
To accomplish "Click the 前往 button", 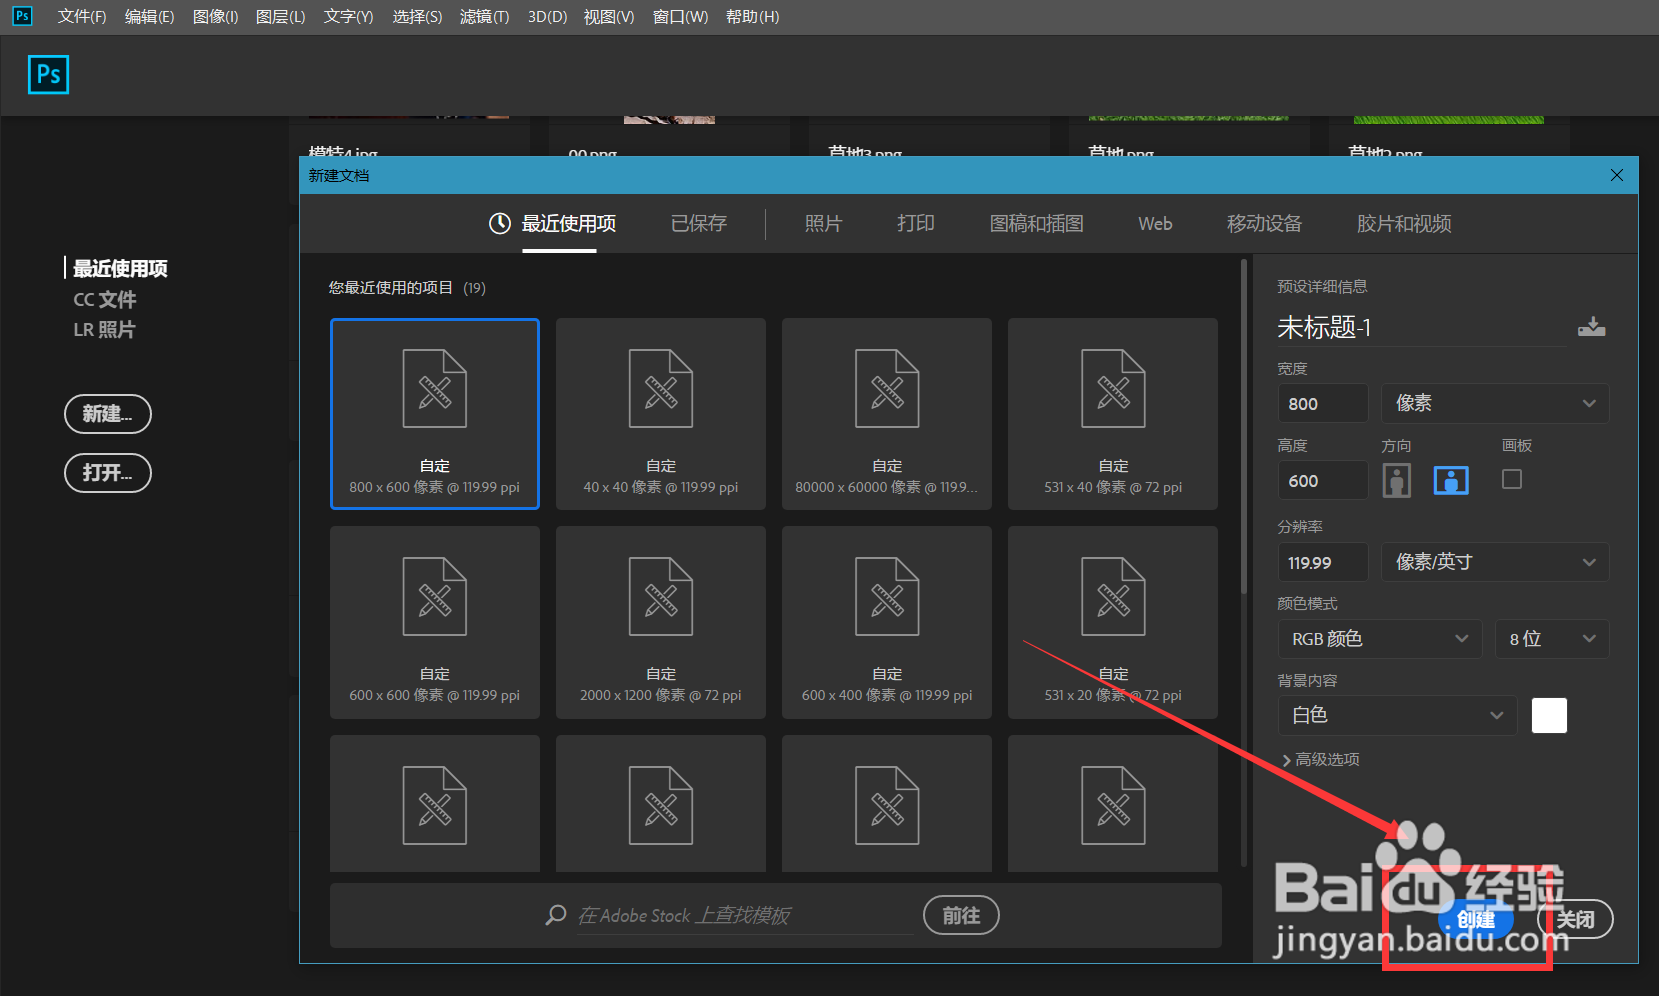I will coord(961,915).
